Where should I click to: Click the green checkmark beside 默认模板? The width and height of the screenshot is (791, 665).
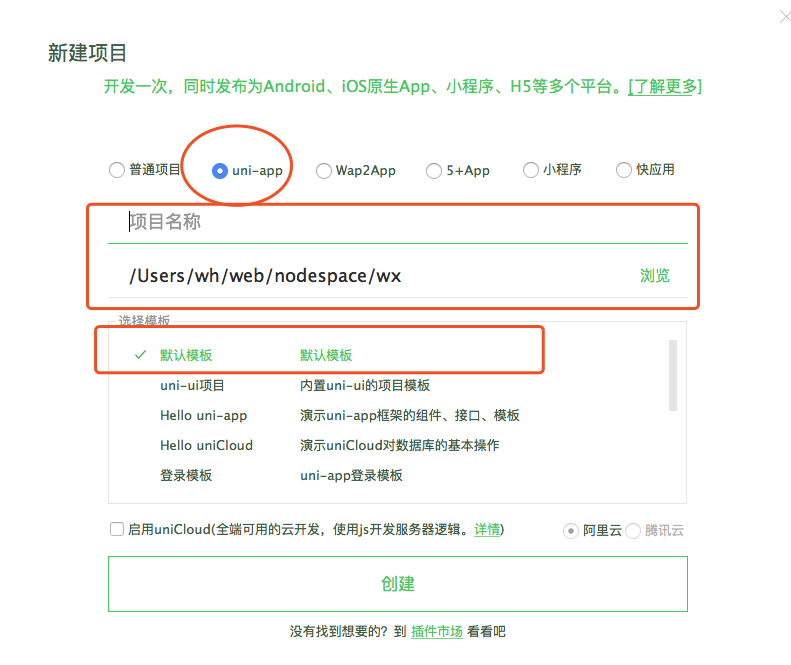pyautogui.click(x=140, y=355)
